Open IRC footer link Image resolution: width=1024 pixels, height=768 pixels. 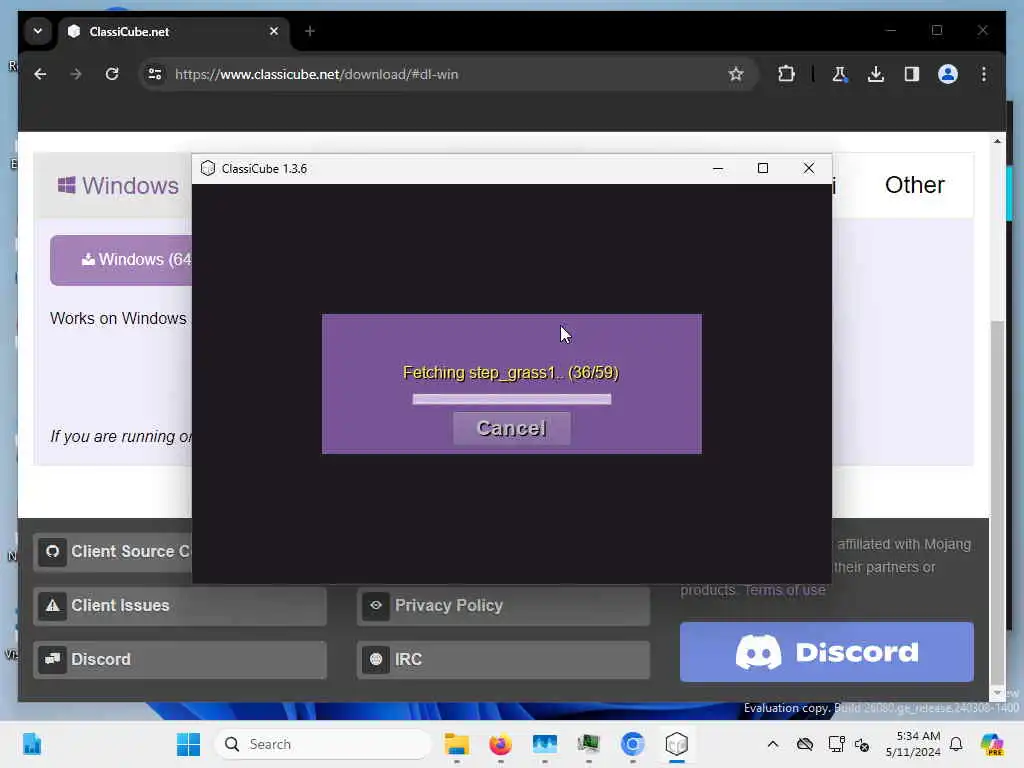tap(503, 660)
